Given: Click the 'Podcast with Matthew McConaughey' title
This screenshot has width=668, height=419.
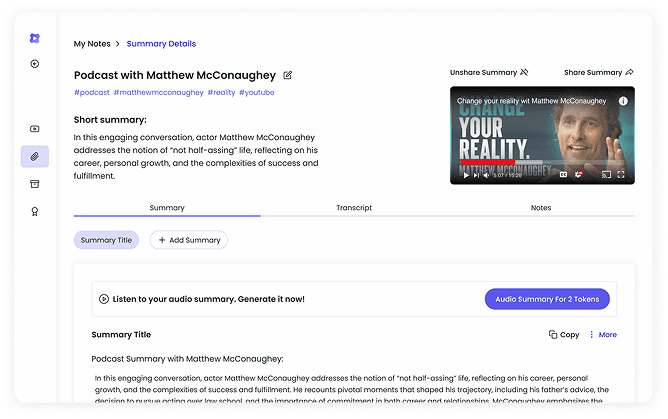Looking at the screenshot, I should point(175,75).
